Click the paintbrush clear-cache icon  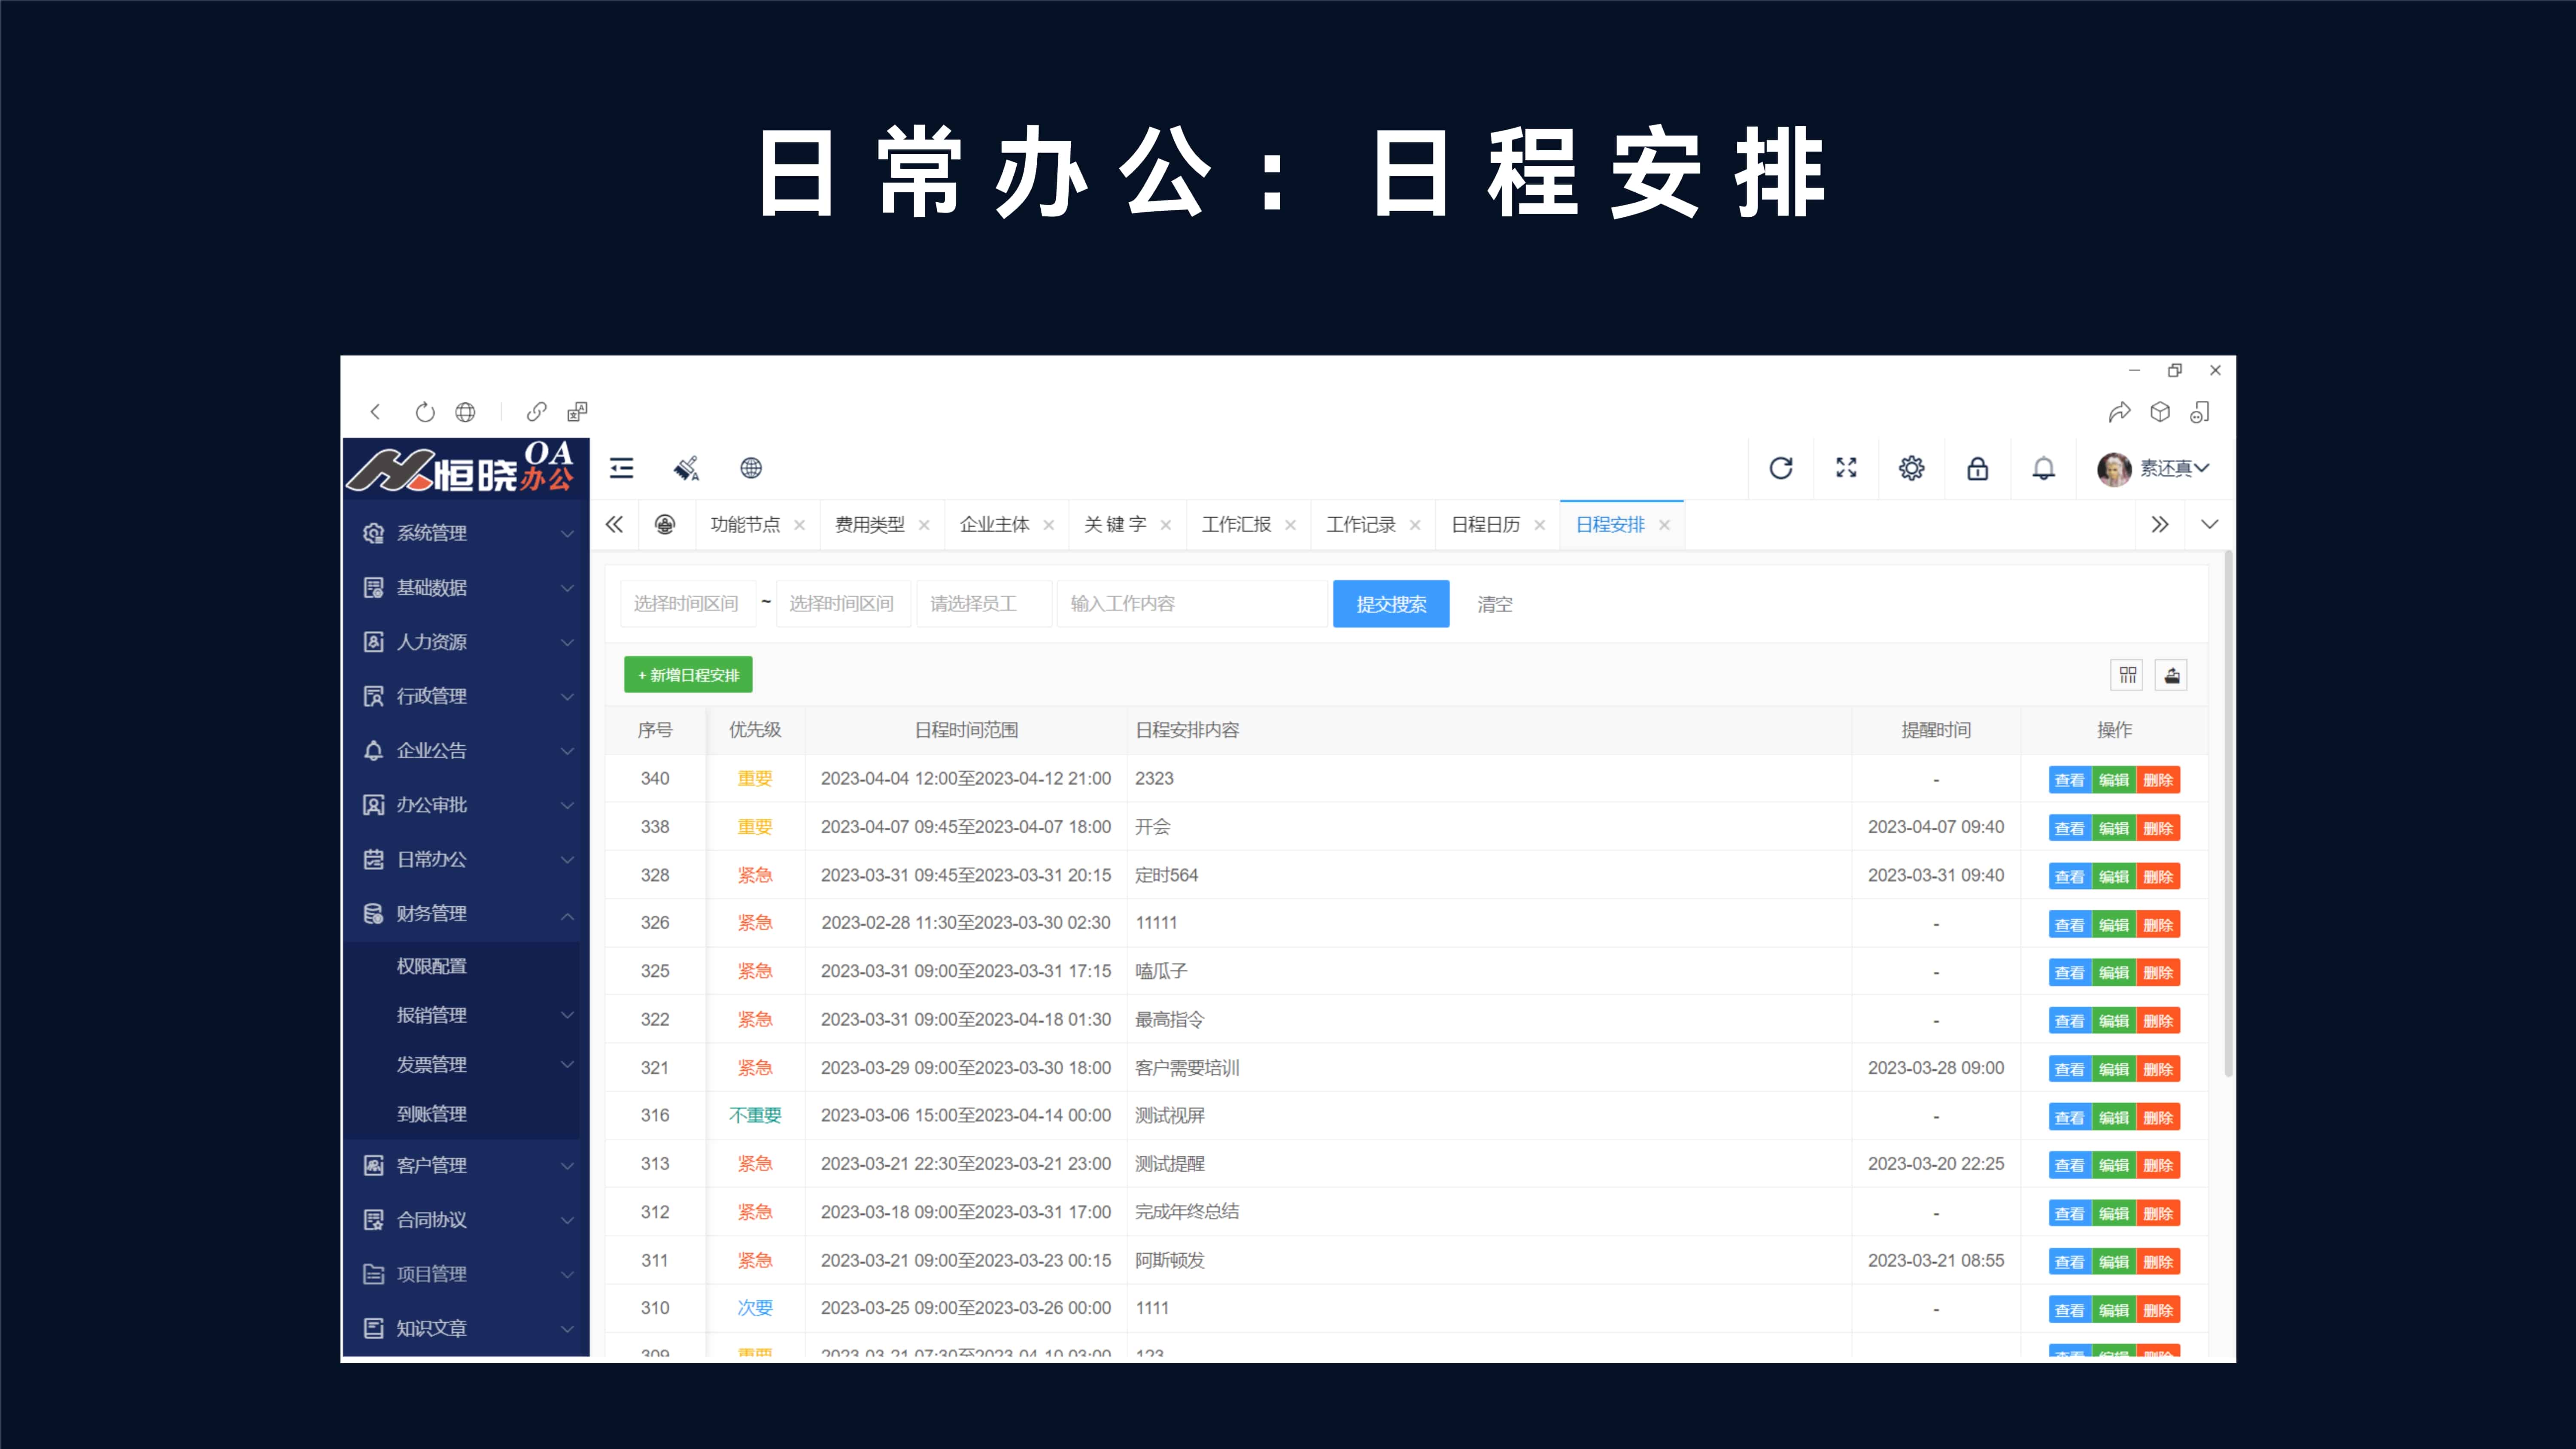[686, 468]
